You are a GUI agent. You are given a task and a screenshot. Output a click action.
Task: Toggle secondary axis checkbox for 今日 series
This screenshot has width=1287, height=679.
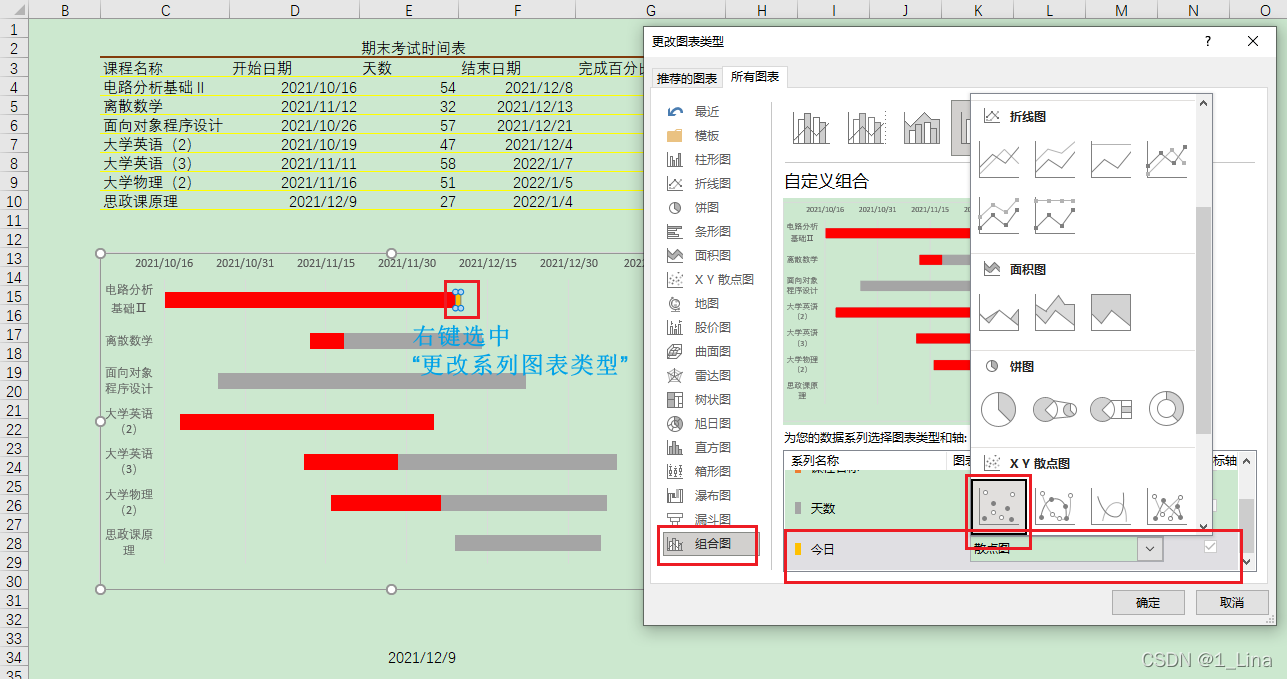click(1211, 548)
